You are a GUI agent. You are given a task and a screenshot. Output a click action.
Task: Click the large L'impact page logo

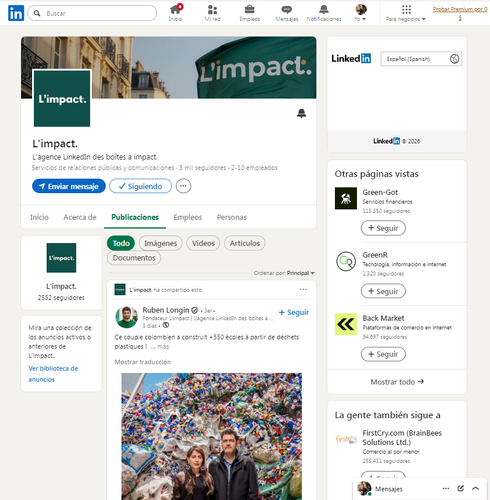(62, 98)
